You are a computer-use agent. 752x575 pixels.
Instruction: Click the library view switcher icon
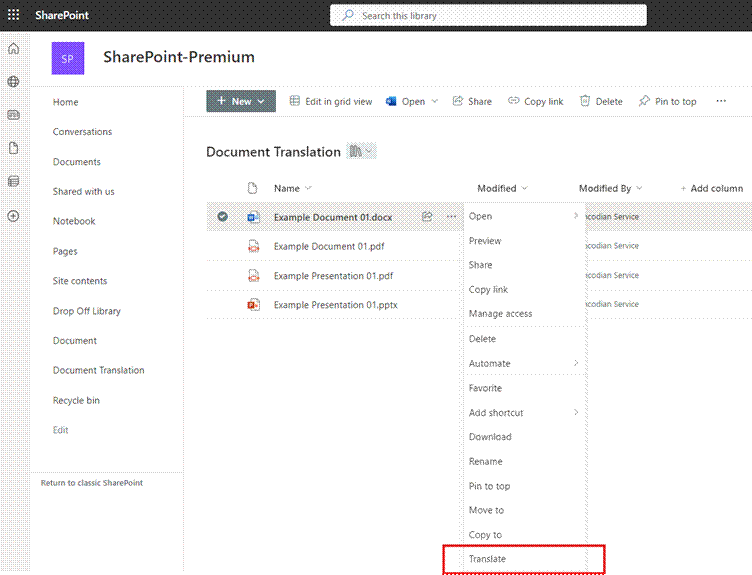click(361, 152)
